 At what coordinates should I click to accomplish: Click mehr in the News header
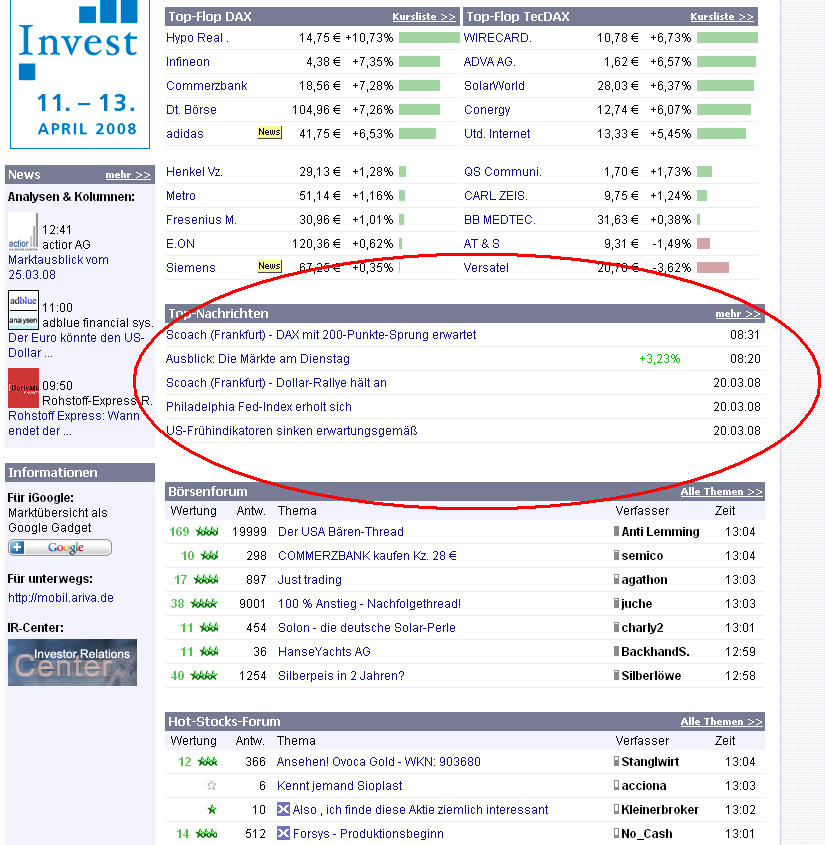tap(128, 175)
